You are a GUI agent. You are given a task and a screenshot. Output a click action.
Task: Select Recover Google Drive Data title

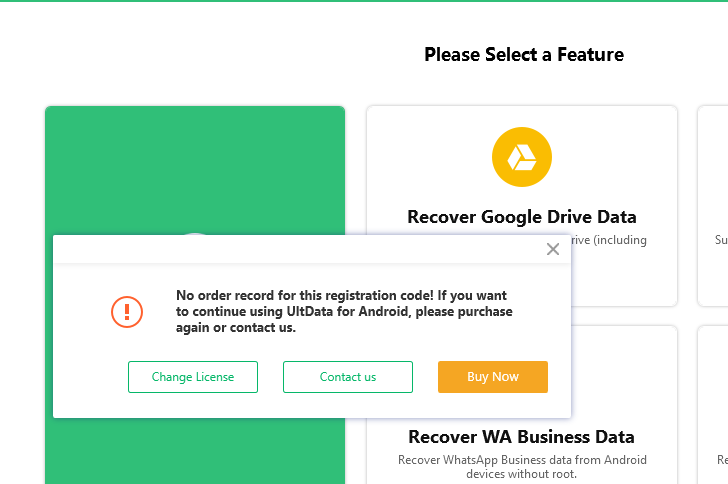point(522,217)
